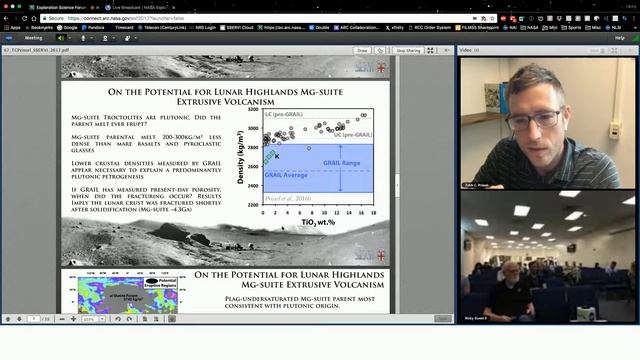Open the Misc bookmarks folder

pyautogui.click(x=593, y=28)
